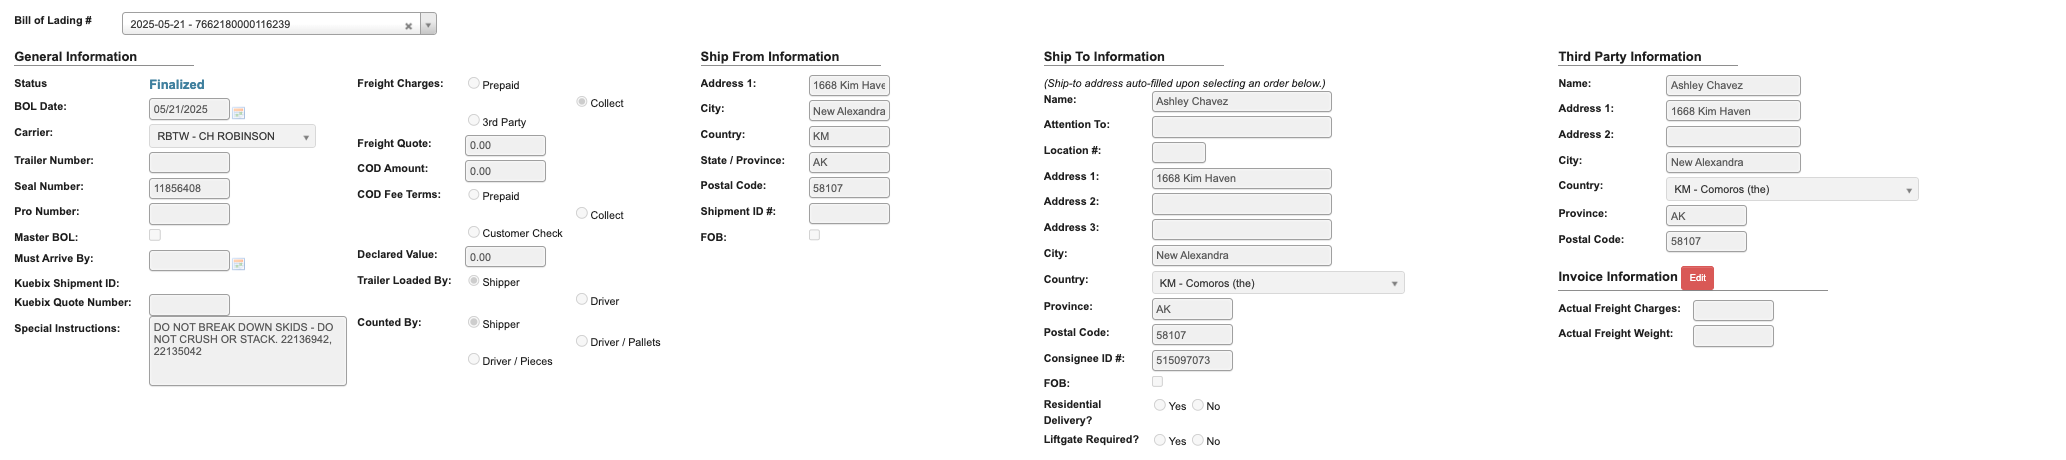This screenshot has width=2066, height=460.
Task: Click the Seal Number field
Action: pyautogui.click(x=189, y=188)
